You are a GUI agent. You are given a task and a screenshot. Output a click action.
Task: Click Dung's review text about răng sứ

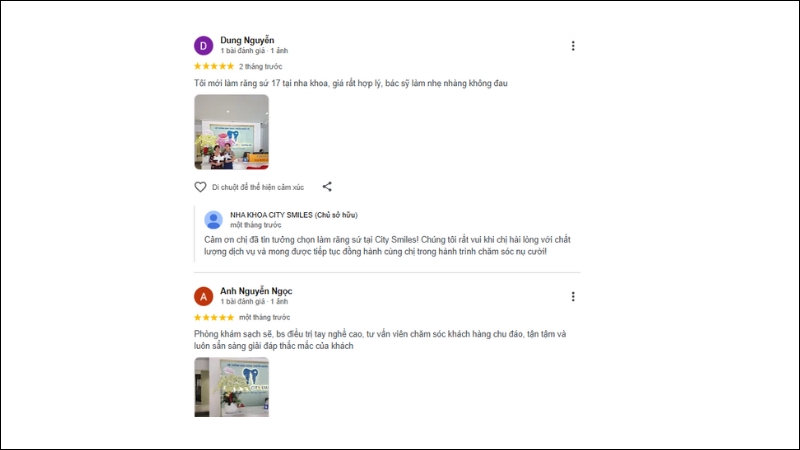(x=351, y=83)
